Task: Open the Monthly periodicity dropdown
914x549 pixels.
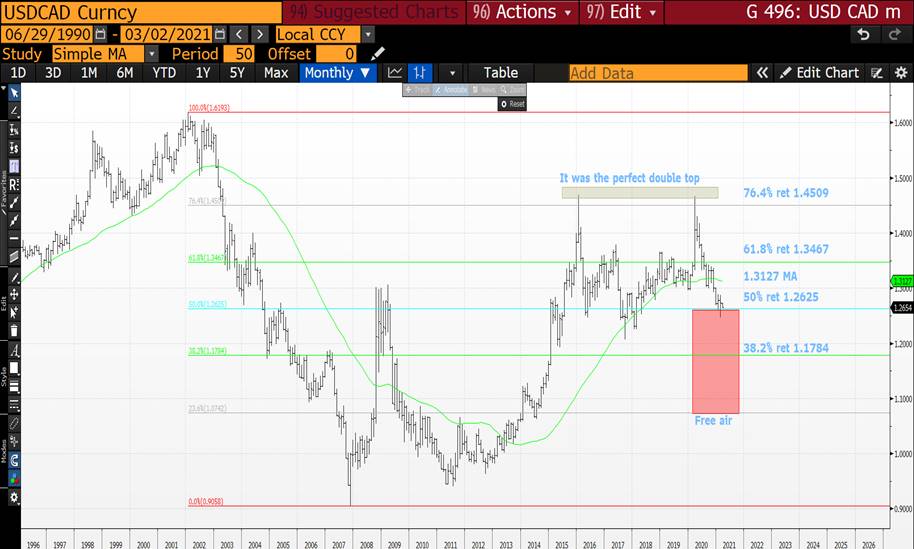Action: [x=338, y=73]
